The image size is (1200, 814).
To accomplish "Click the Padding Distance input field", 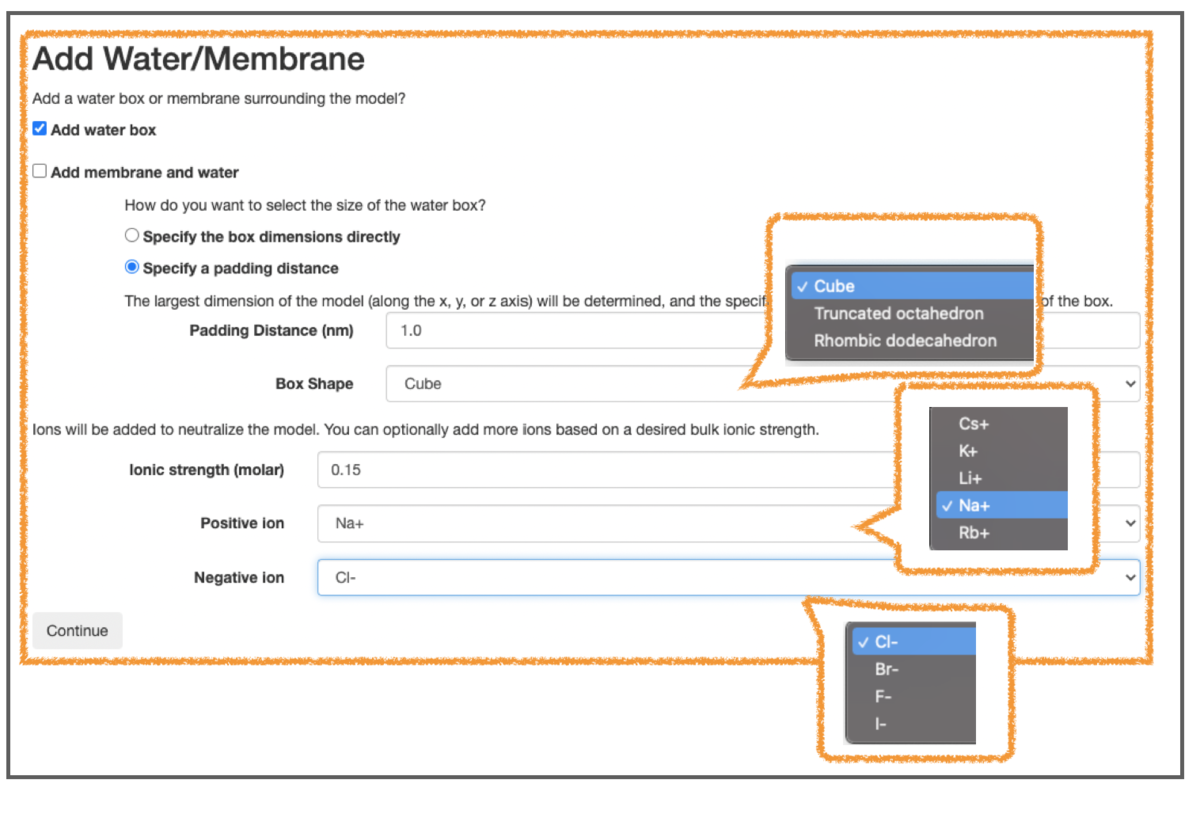I will [x=763, y=330].
